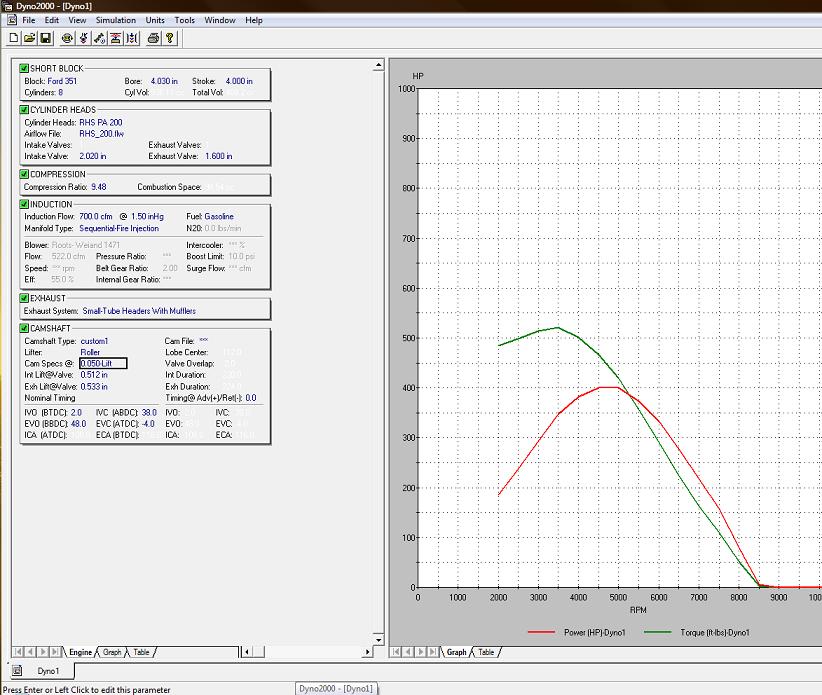Open the Window menu
Image resolution: width=822 pixels, height=695 pixels.
click(220, 20)
